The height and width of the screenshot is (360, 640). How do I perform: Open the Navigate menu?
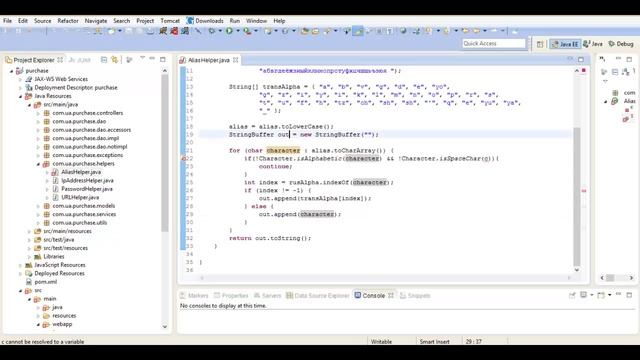coord(96,20)
